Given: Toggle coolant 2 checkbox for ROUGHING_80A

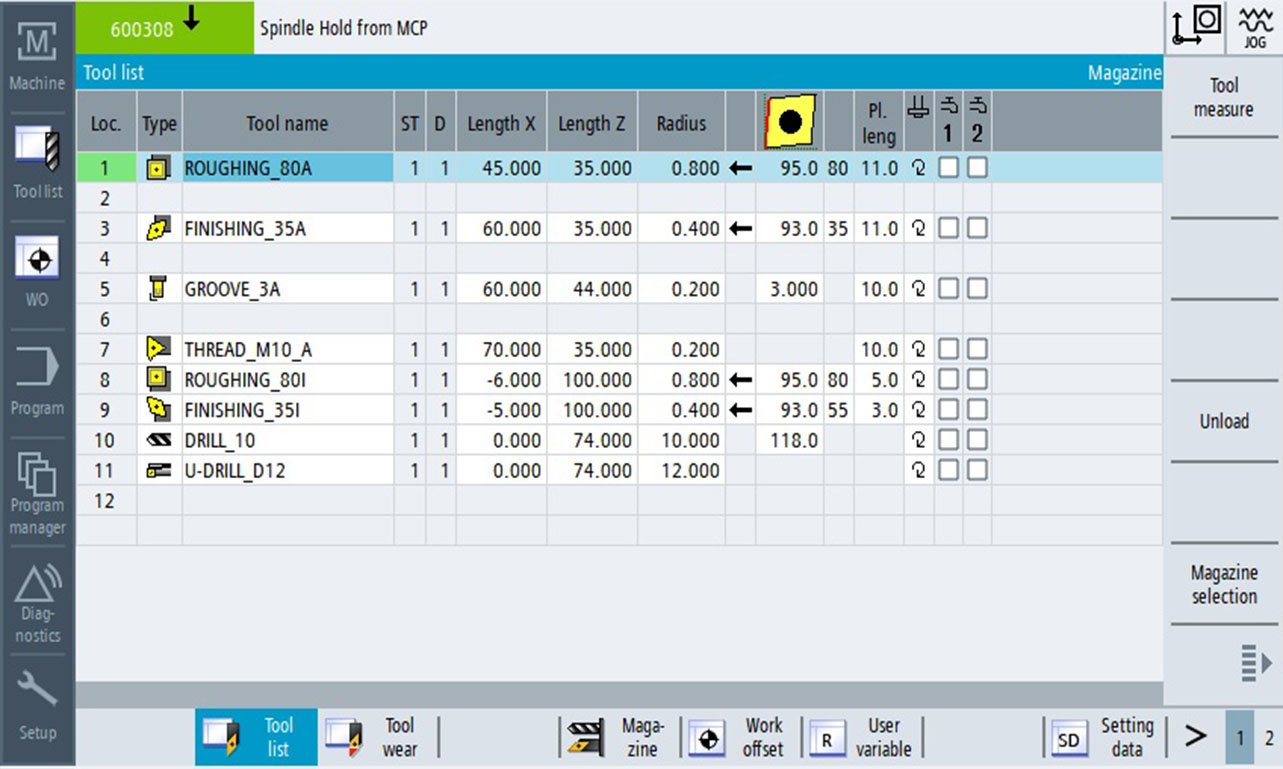Looking at the screenshot, I should (977, 169).
